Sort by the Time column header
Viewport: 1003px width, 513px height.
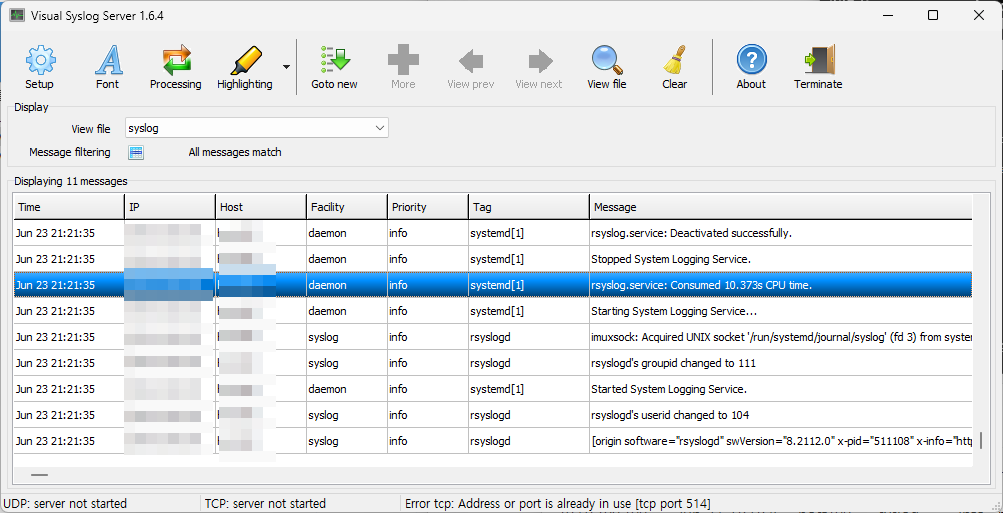(69, 207)
